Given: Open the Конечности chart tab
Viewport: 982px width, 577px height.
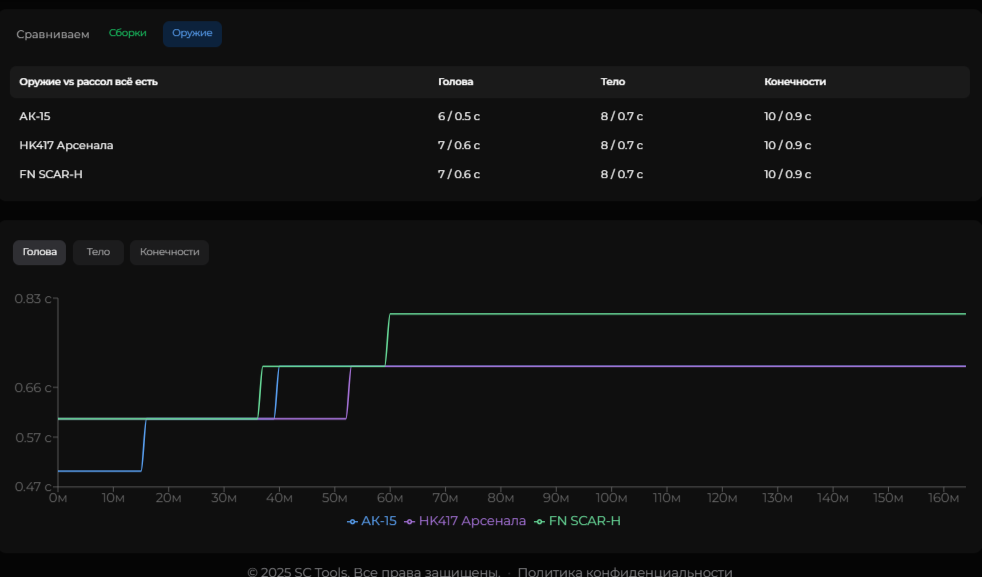Looking at the screenshot, I should [x=169, y=252].
